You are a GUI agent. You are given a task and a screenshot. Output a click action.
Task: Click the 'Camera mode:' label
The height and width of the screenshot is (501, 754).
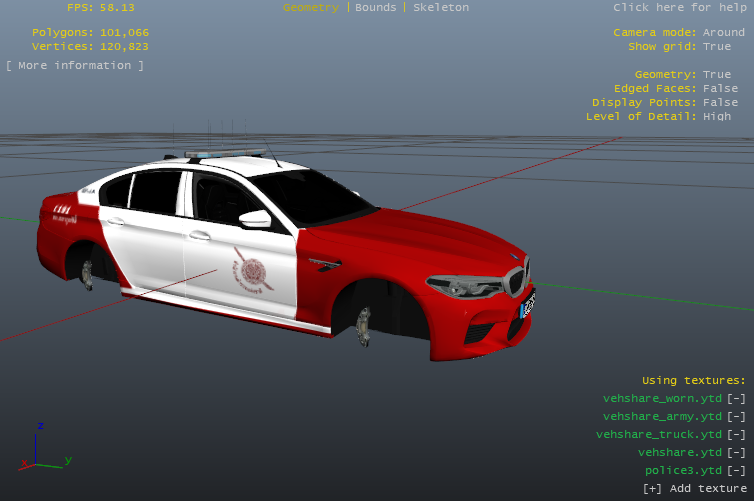pyautogui.click(x=654, y=33)
